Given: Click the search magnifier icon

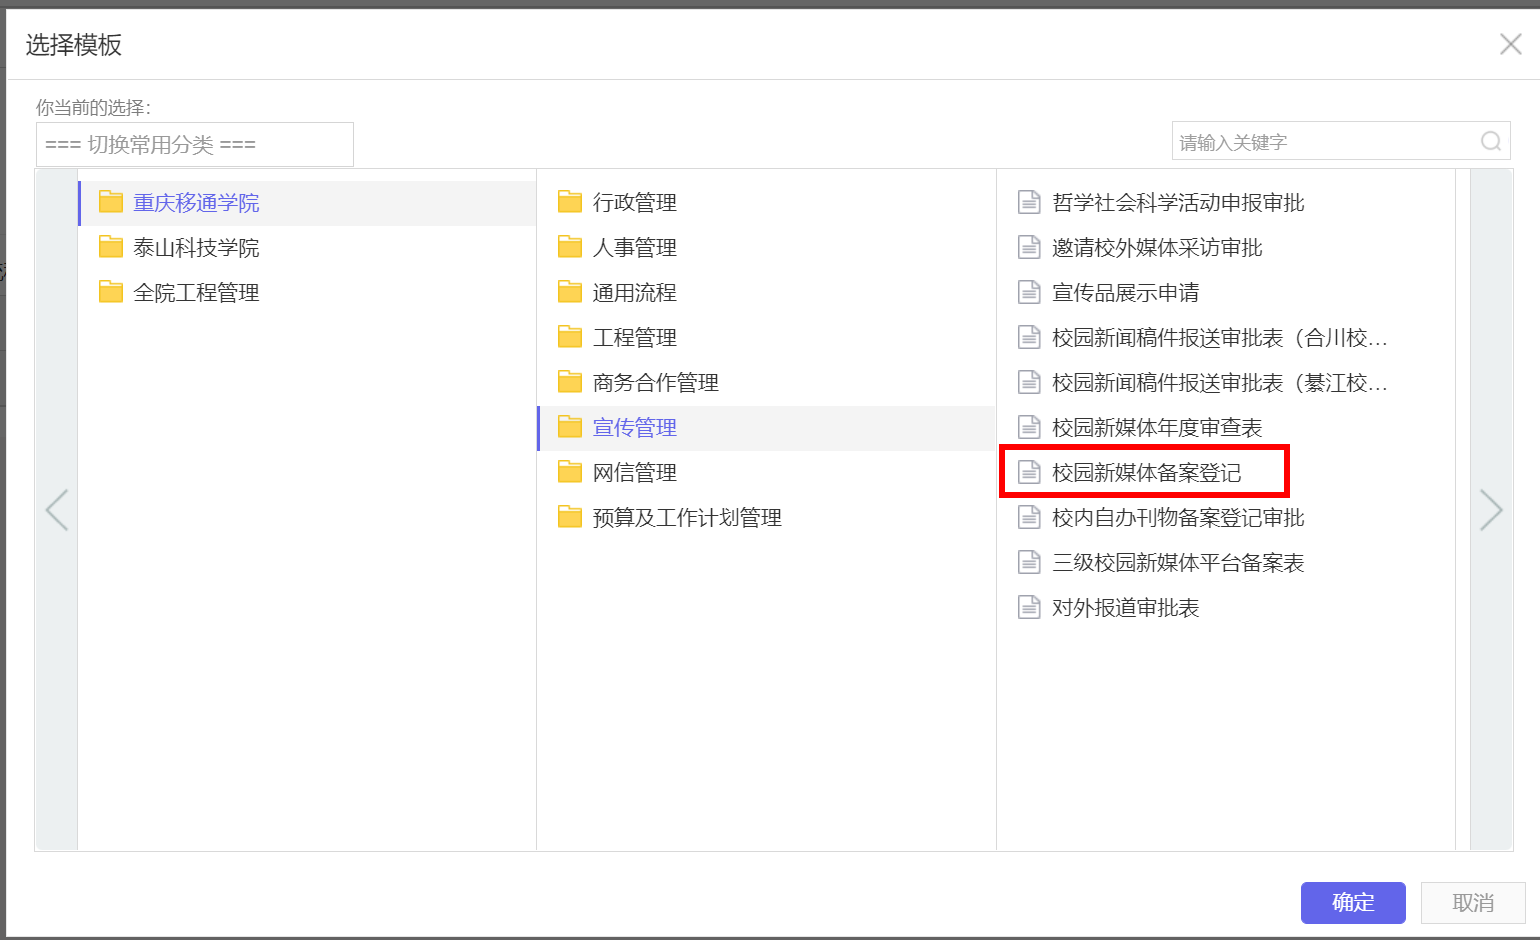Looking at the screenshot, I should 1490,142.
